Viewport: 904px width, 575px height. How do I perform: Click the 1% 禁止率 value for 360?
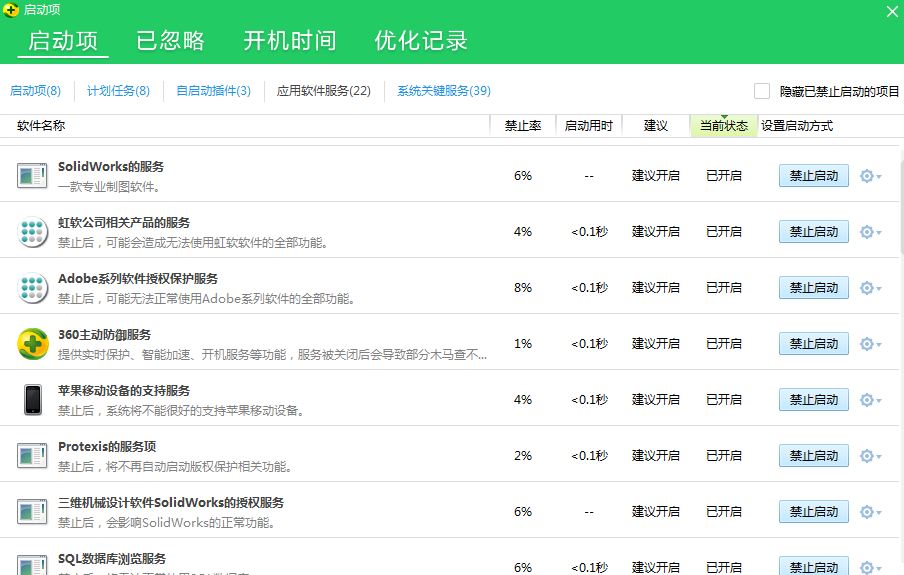point(523,344)
